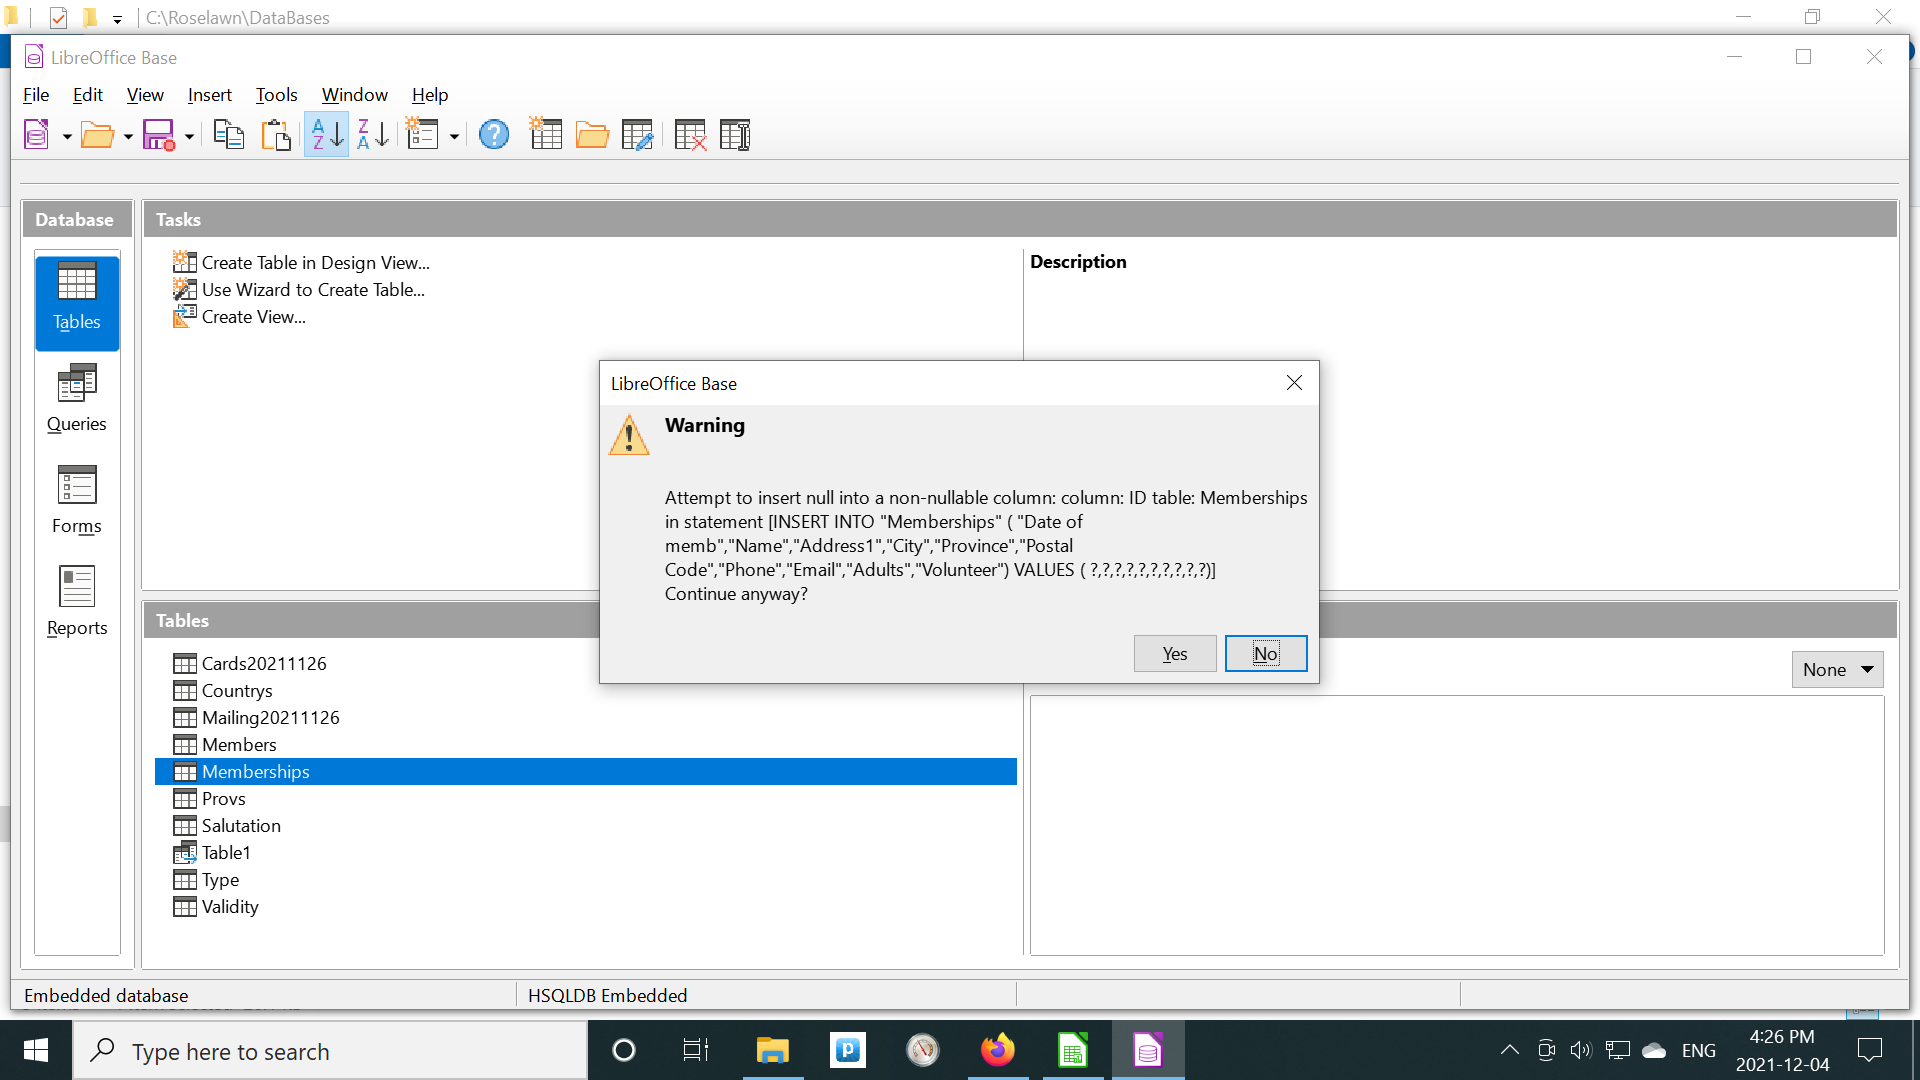Click Rename Table toolbar icon

[x=735, y=135]
